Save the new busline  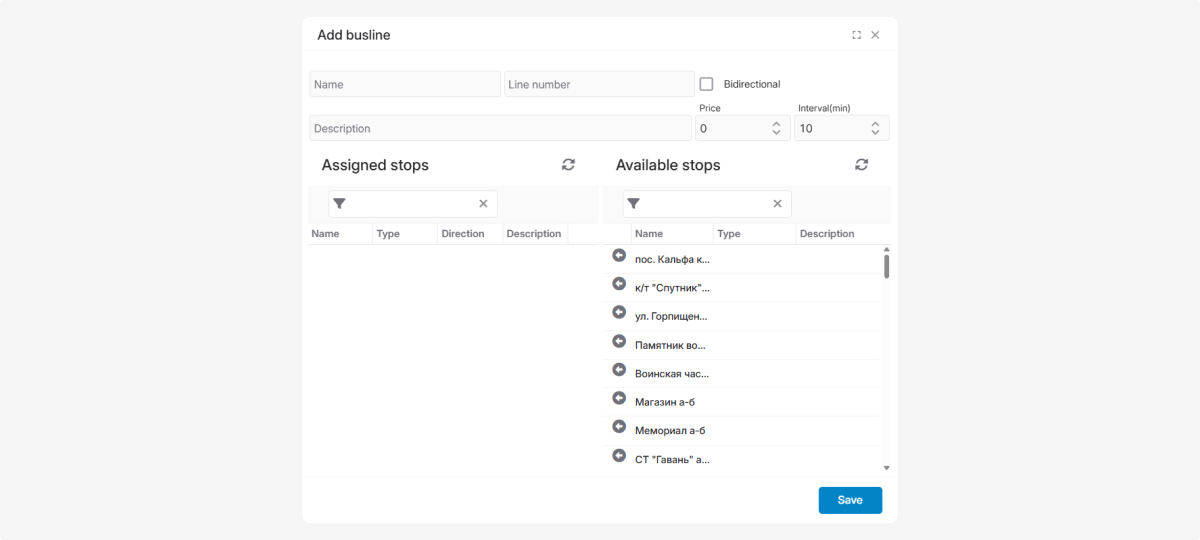click(849, 500)
